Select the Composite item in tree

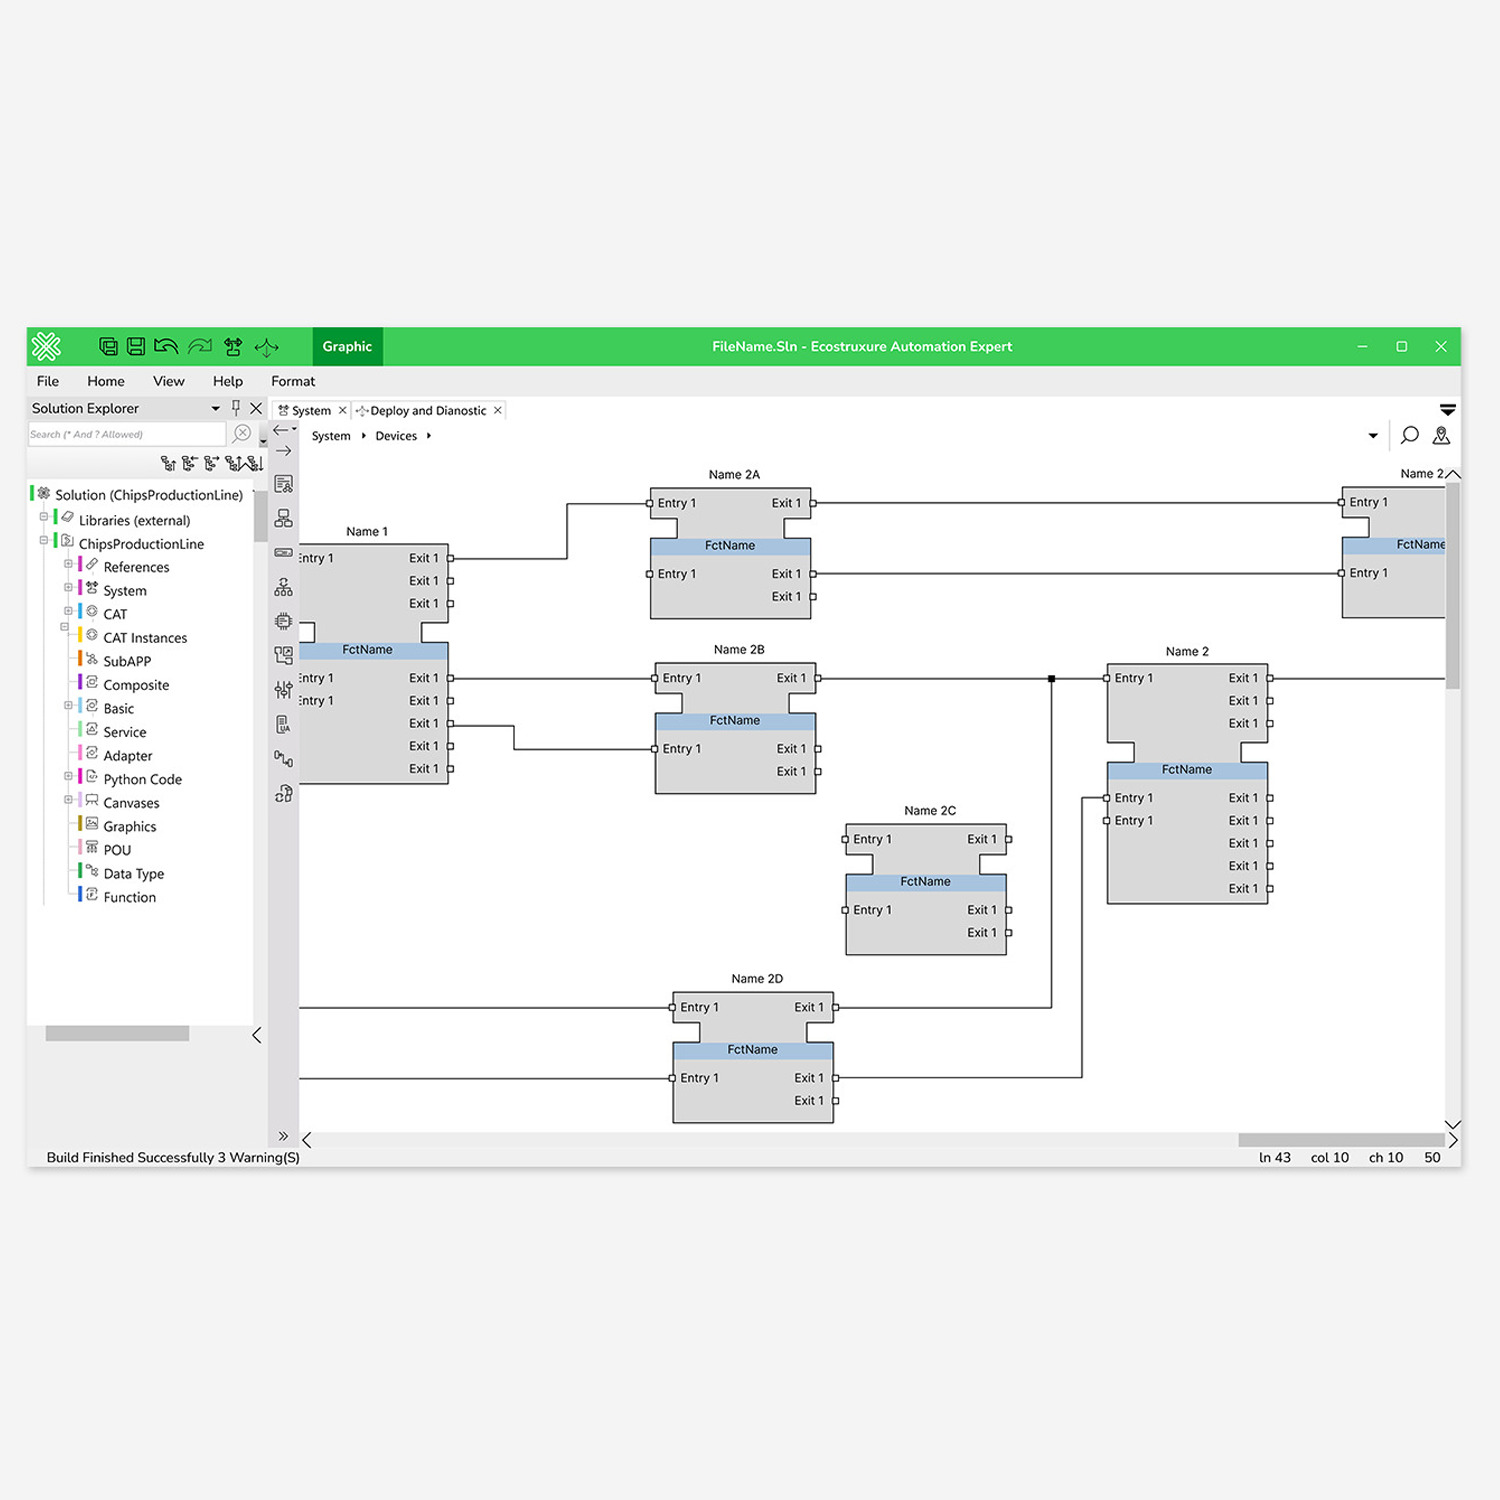136,685
